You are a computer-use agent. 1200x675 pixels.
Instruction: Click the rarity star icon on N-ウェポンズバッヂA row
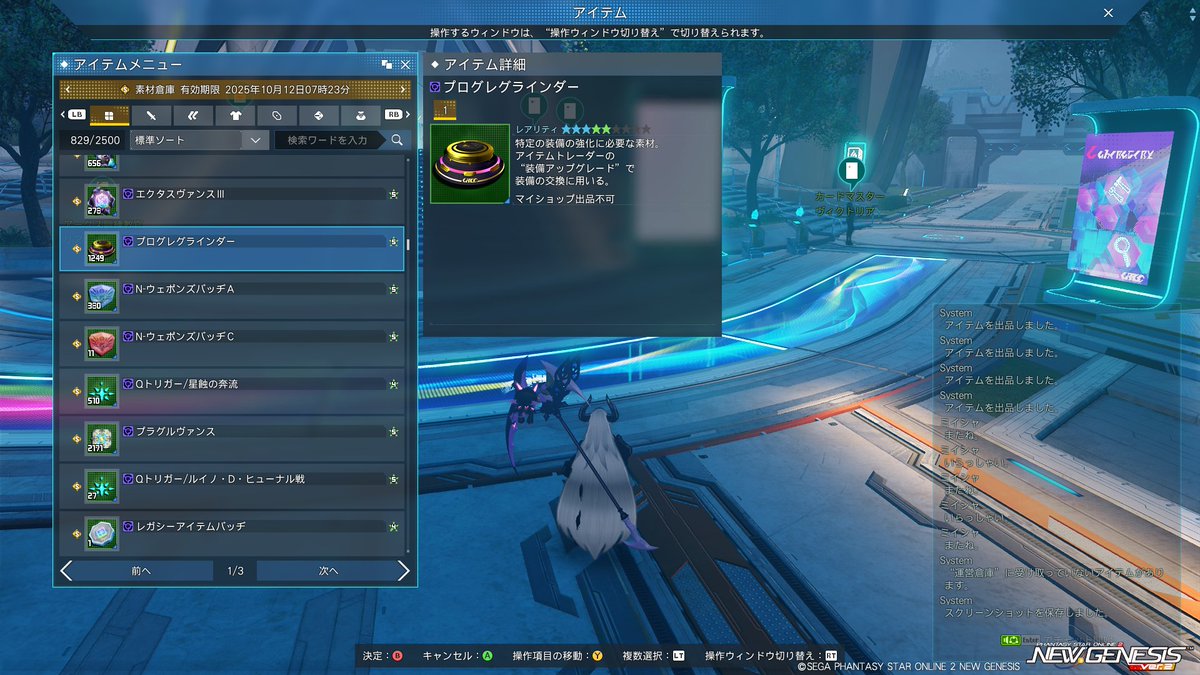(x=394, y=289)
